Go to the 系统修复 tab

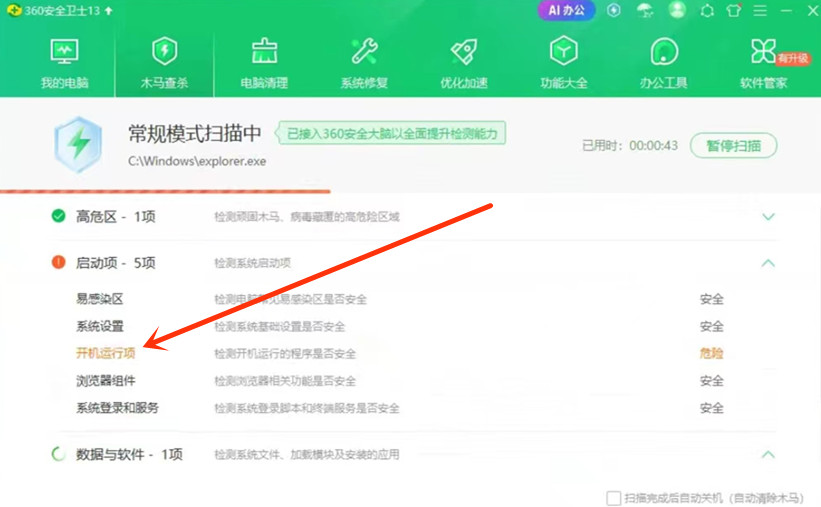[x=364, y=64]
